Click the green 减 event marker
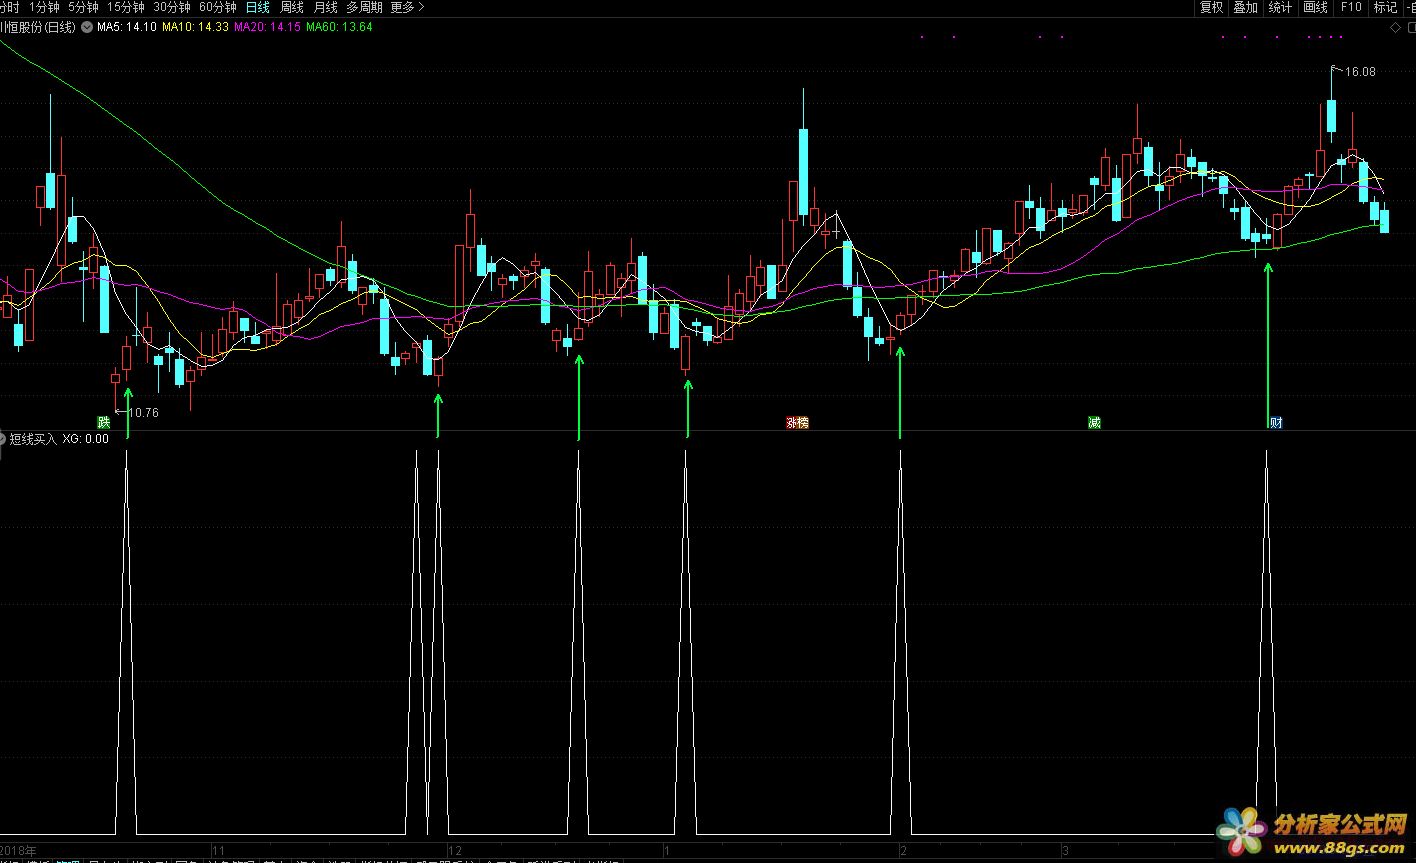 click(1094, 422)
